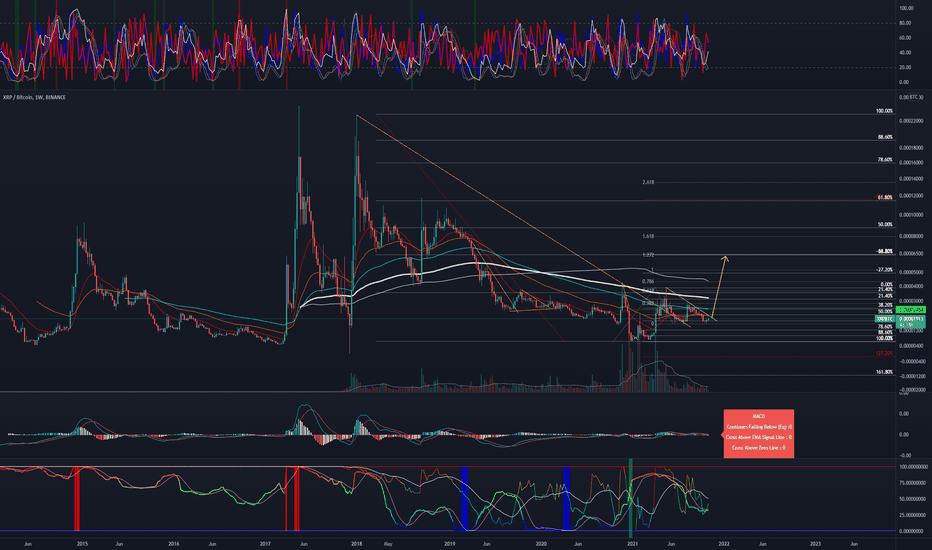Image resolution: width=932 pixels, height=550 pixels.
Task: Click the 0.00008000 price axis value
Action: 911,236
